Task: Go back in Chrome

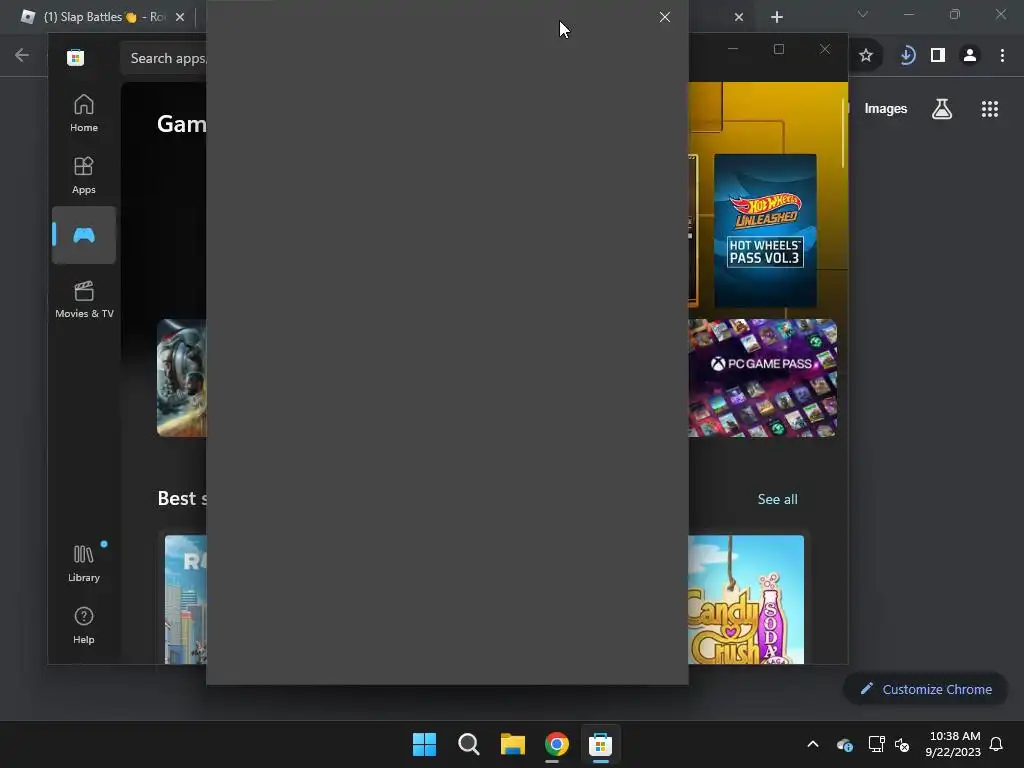Action: point(22,56)
